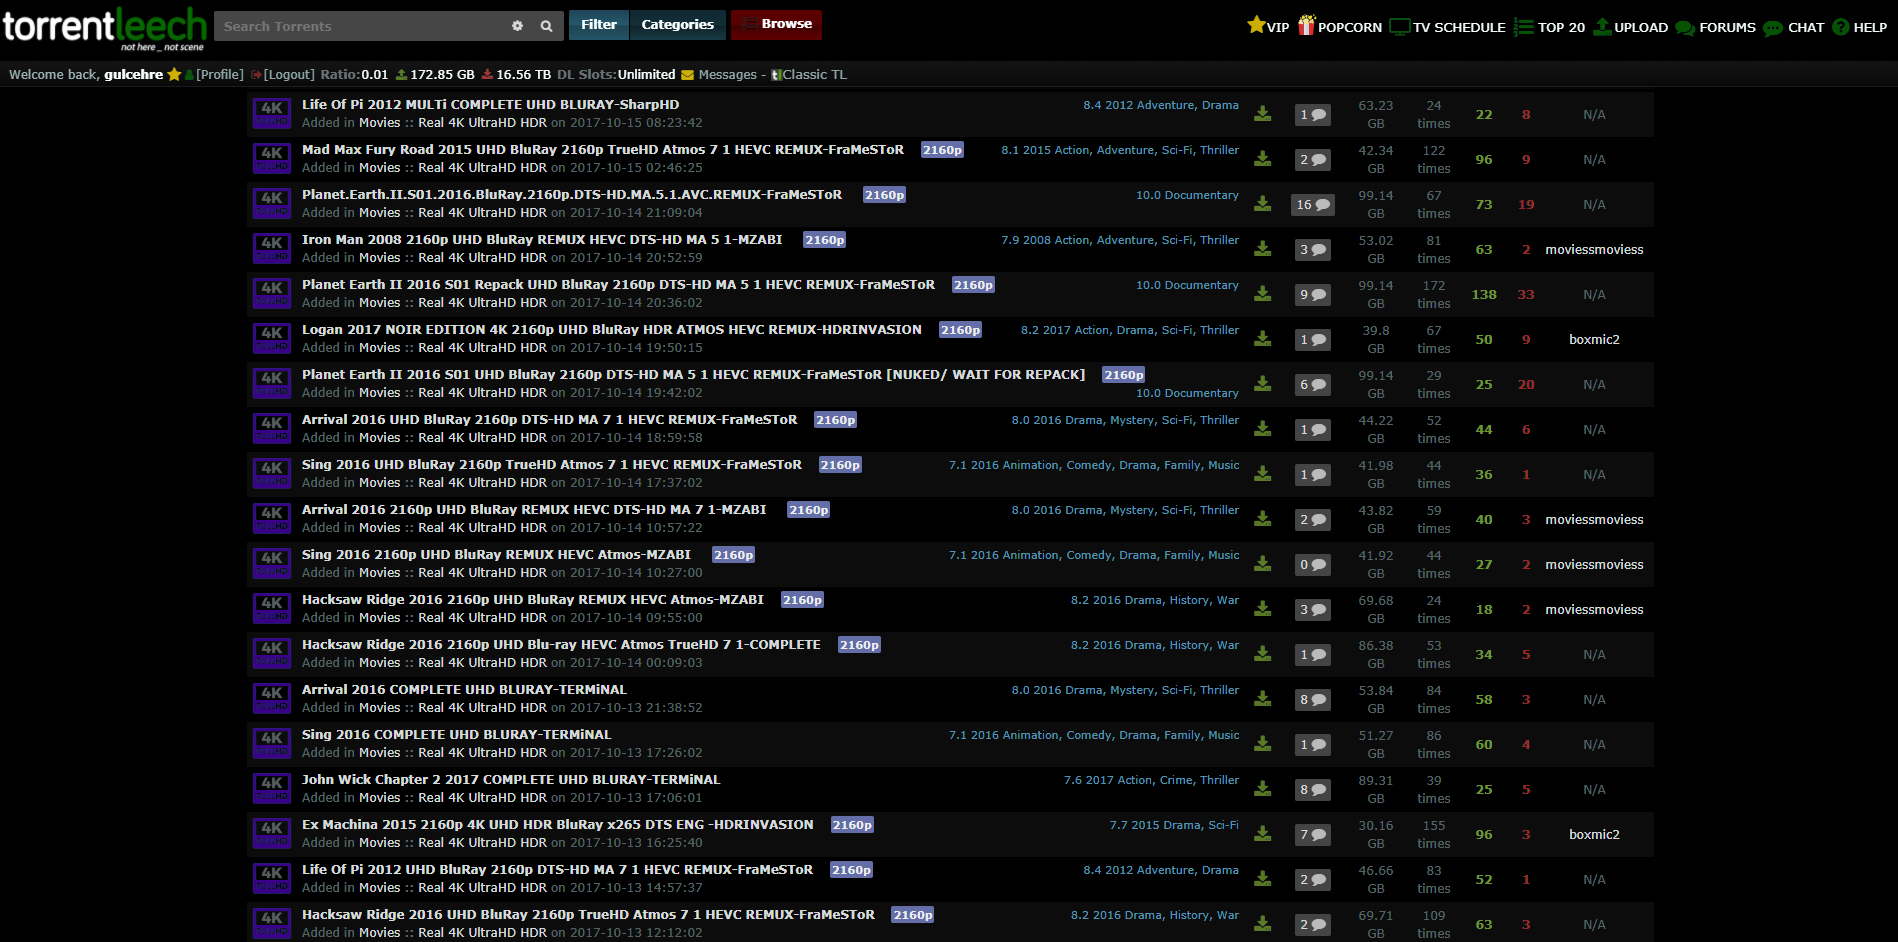Open TOP 20 menu

1549,27
